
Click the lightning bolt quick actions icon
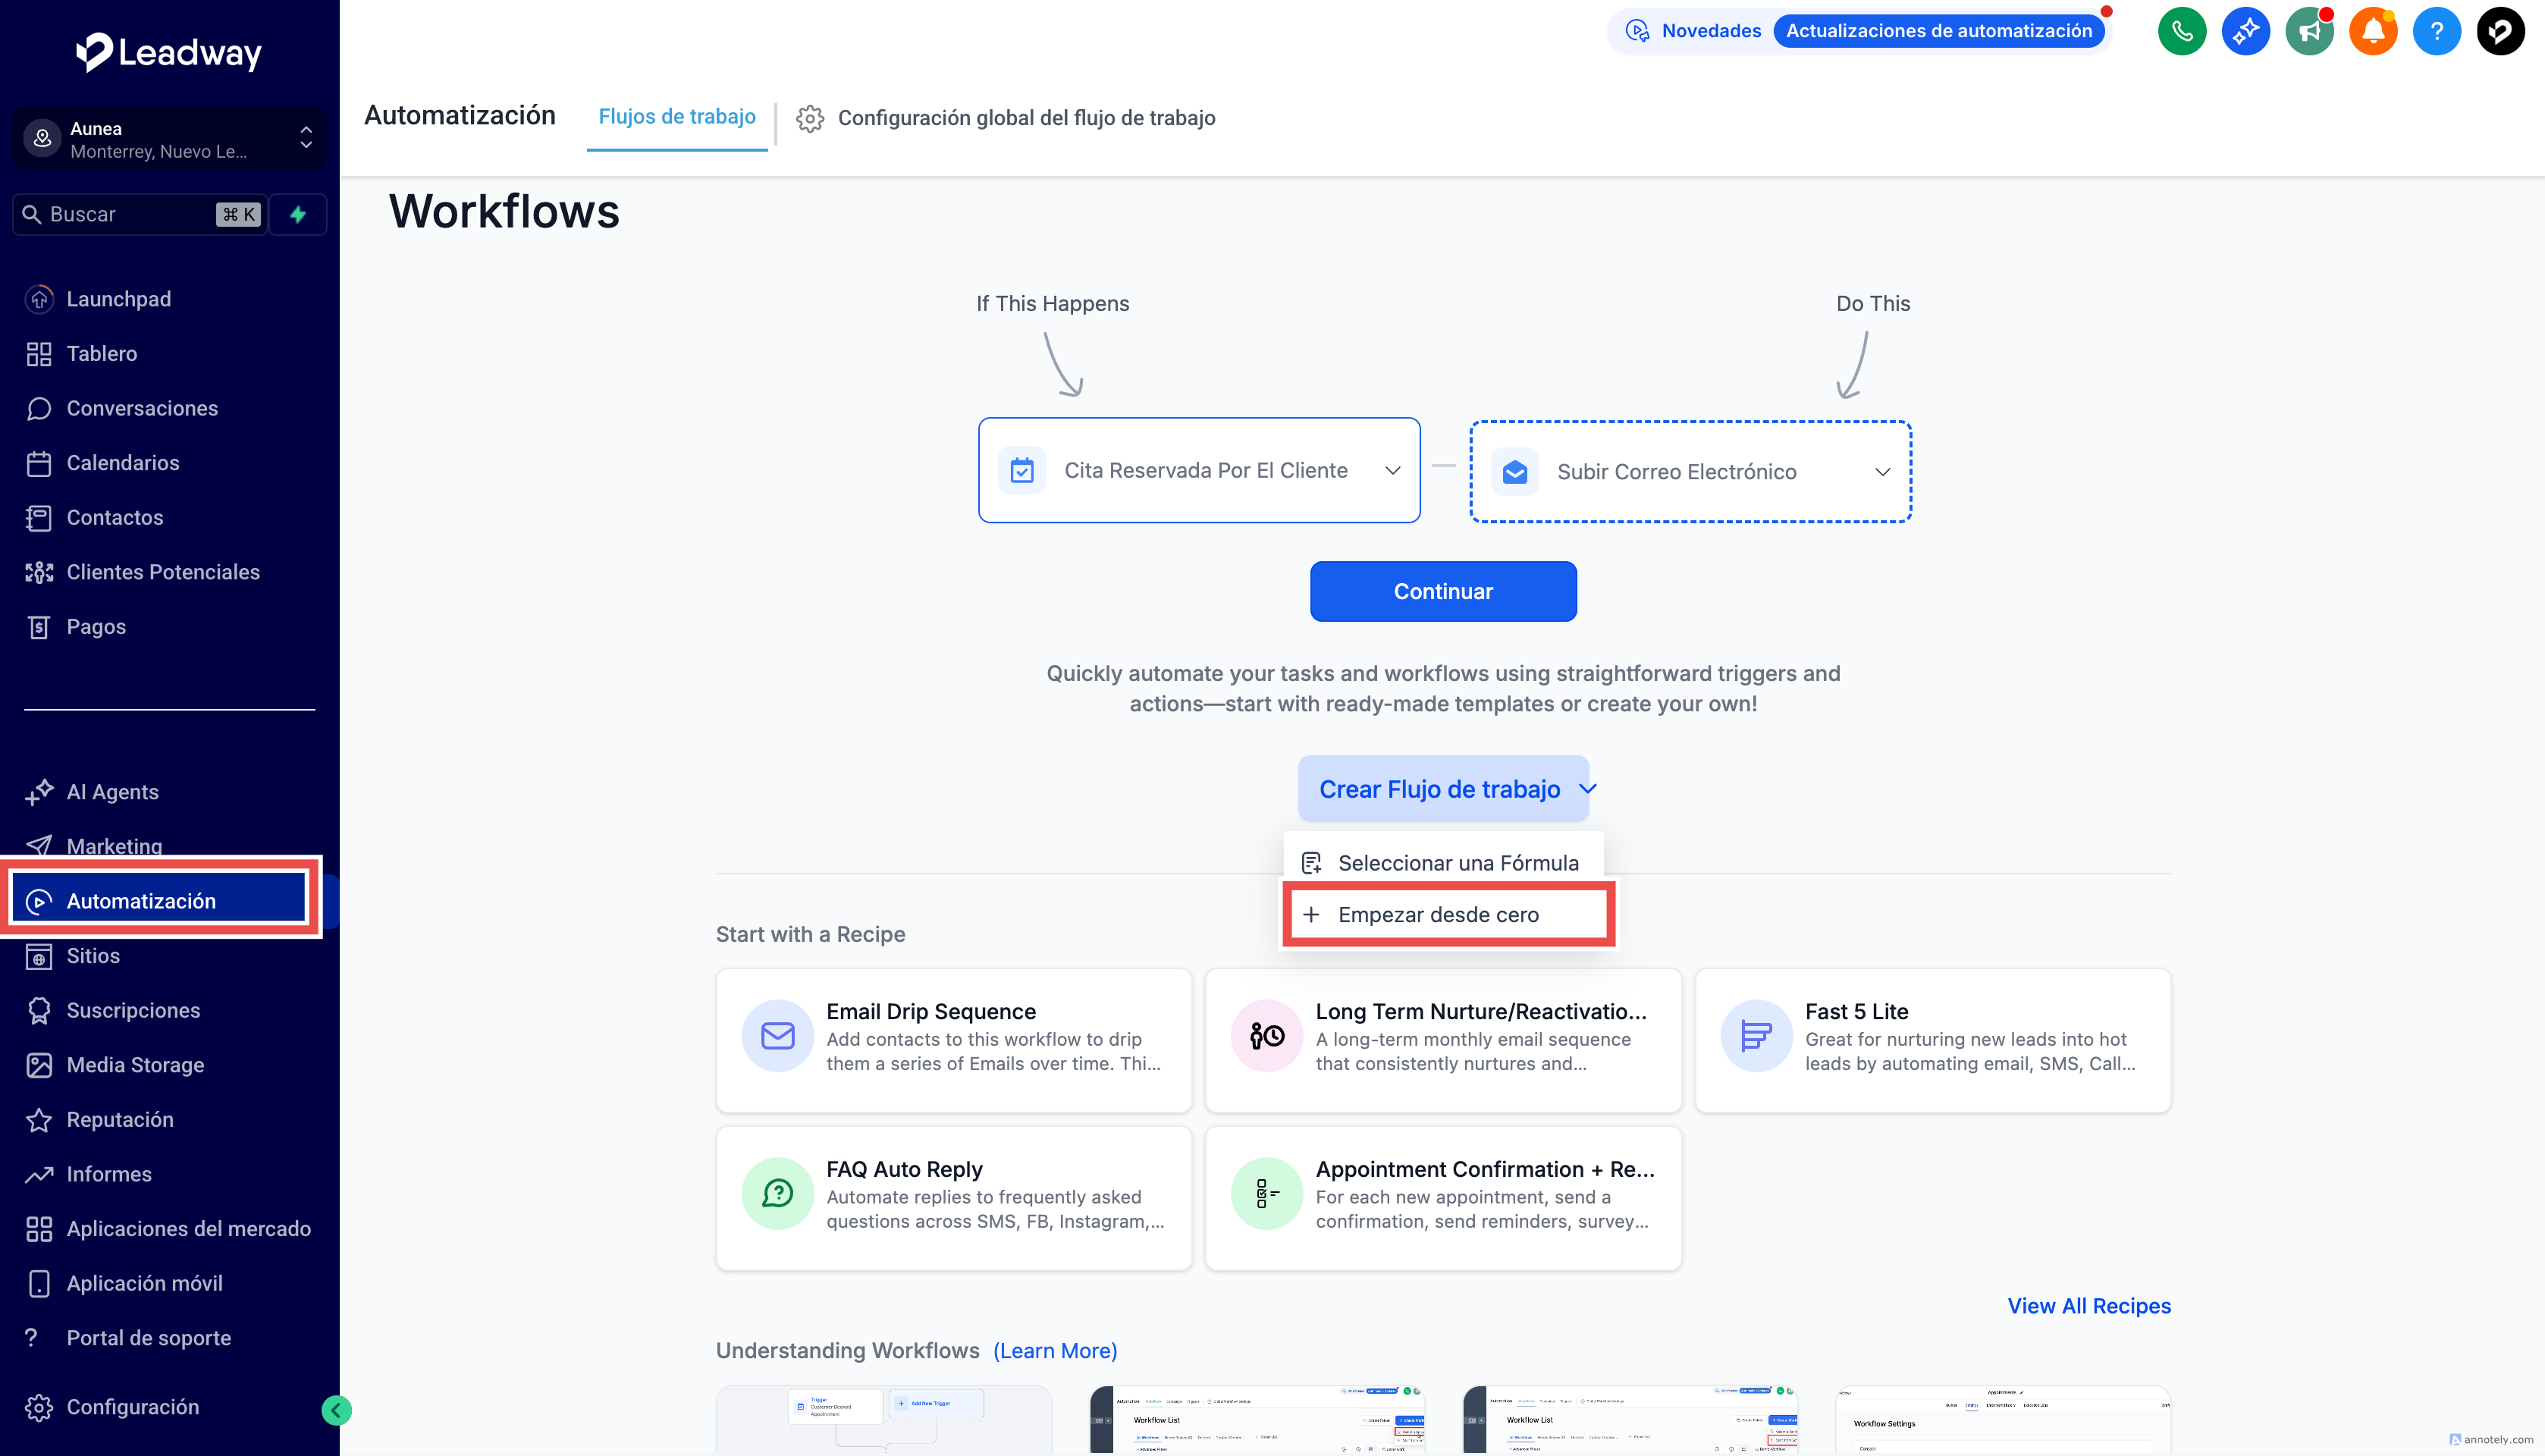tap(298, 214)
